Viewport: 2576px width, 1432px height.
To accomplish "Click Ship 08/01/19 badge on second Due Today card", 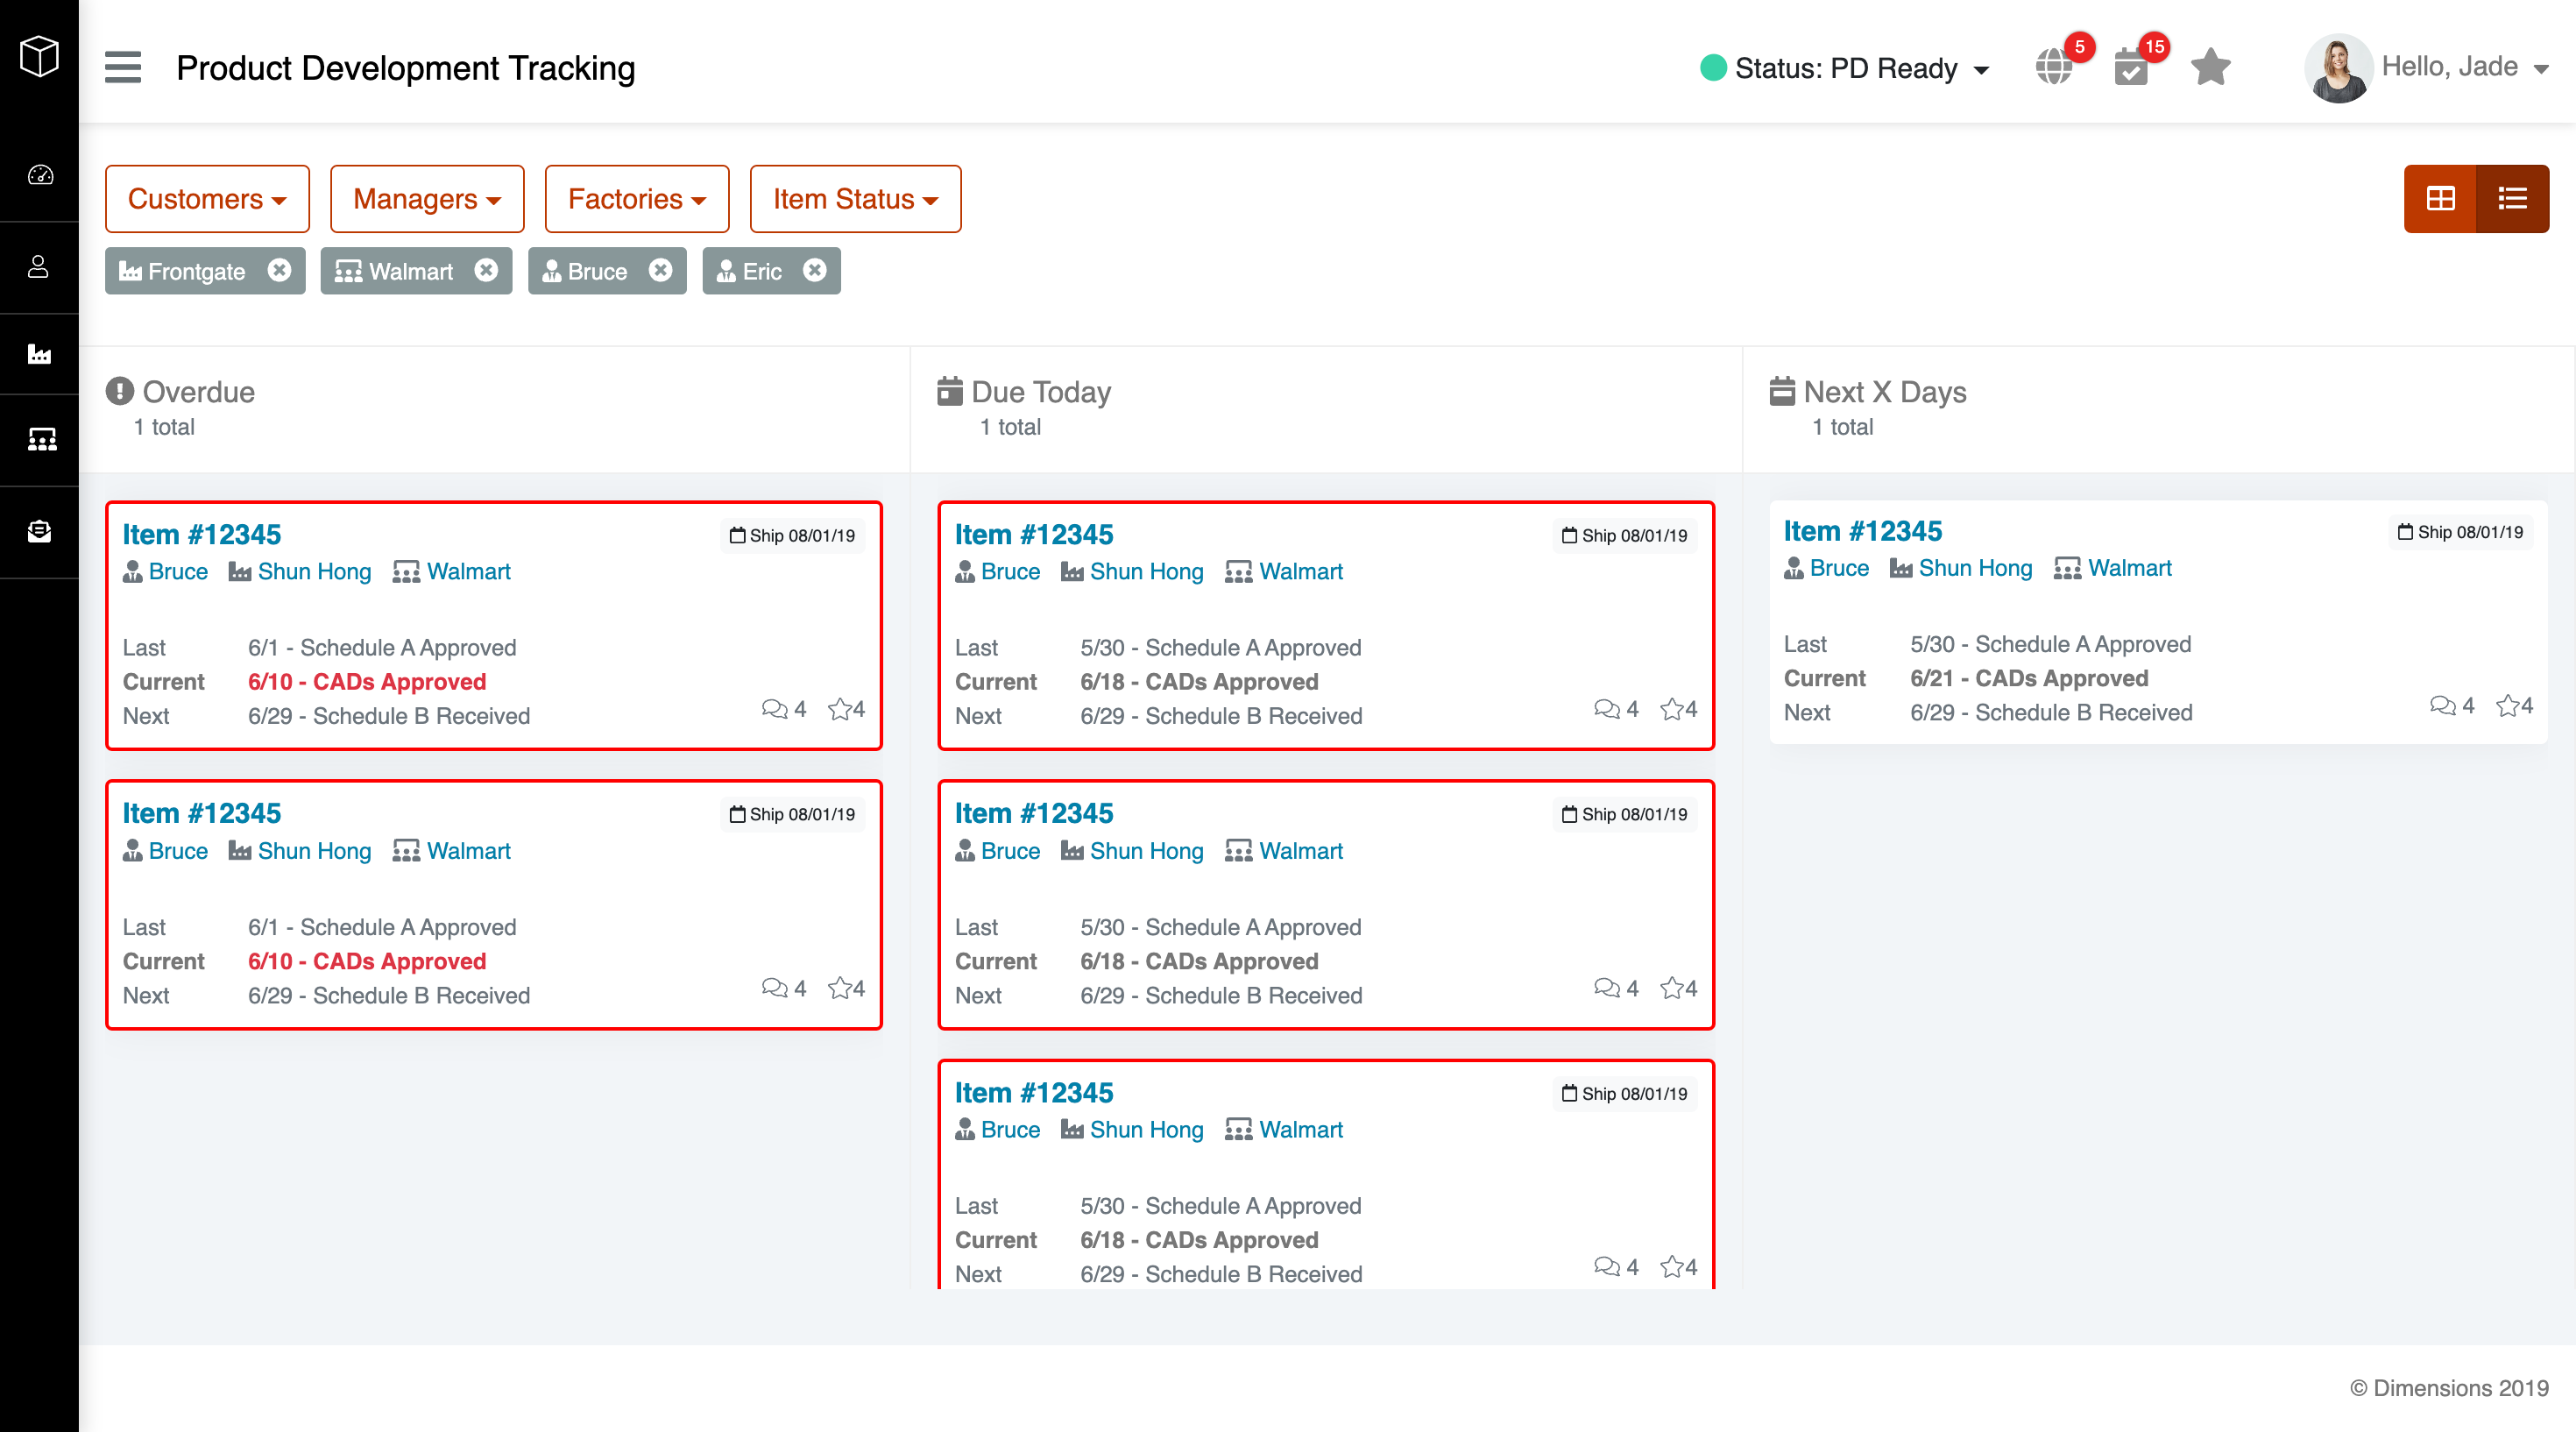I will [x=1625, y=814].
